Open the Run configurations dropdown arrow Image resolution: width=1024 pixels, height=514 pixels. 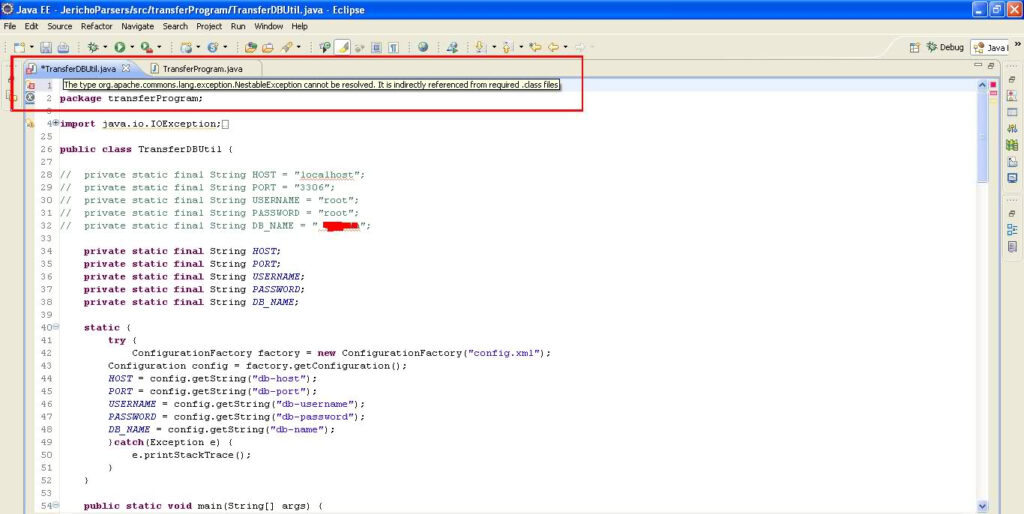tap(132, 47)
